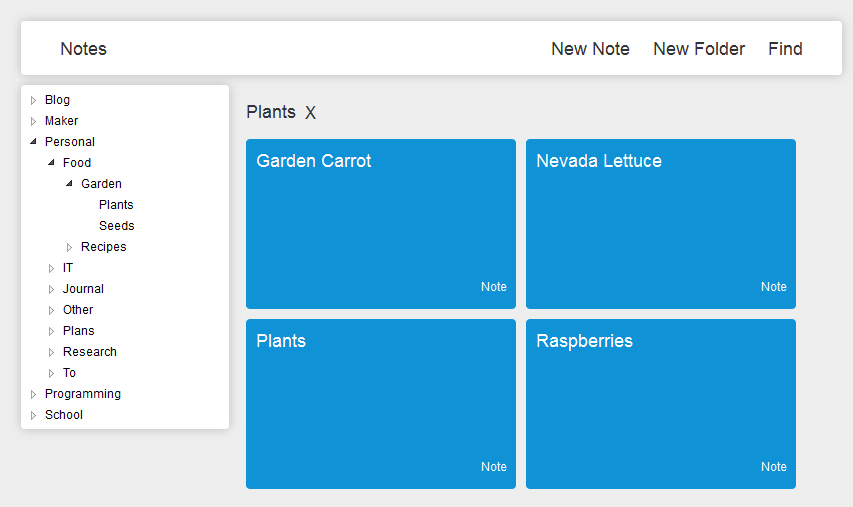853x507 pixels.
Task: Collapse the Food folder arrow
Action: pyautogui.click(x=51, y=163)
